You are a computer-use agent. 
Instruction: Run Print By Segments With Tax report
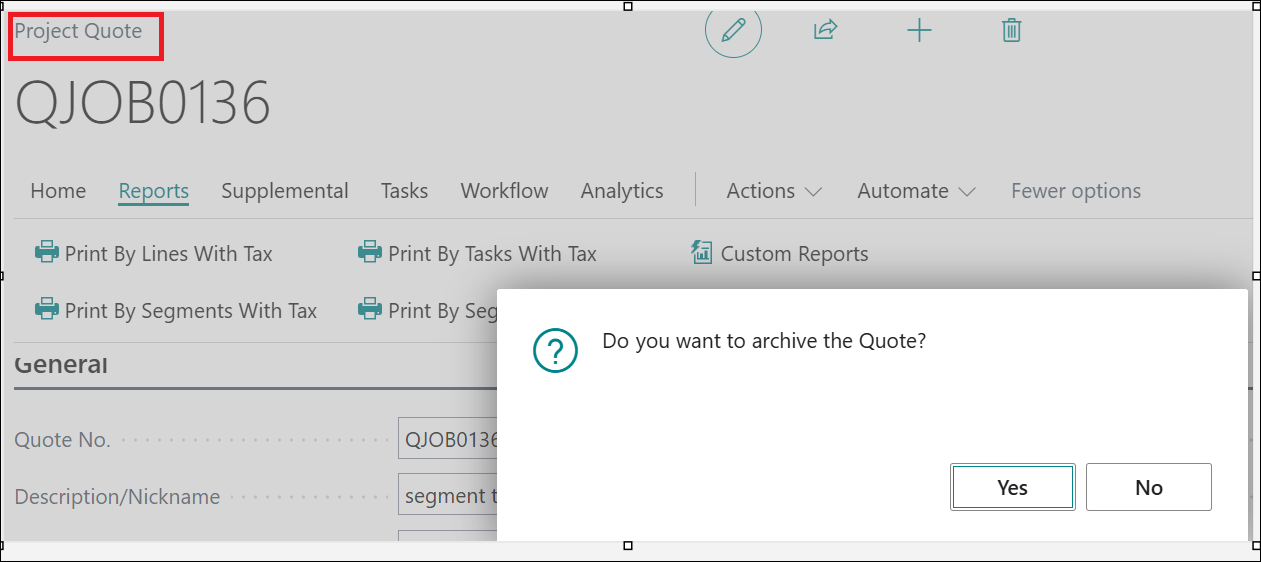pos(176,311)
